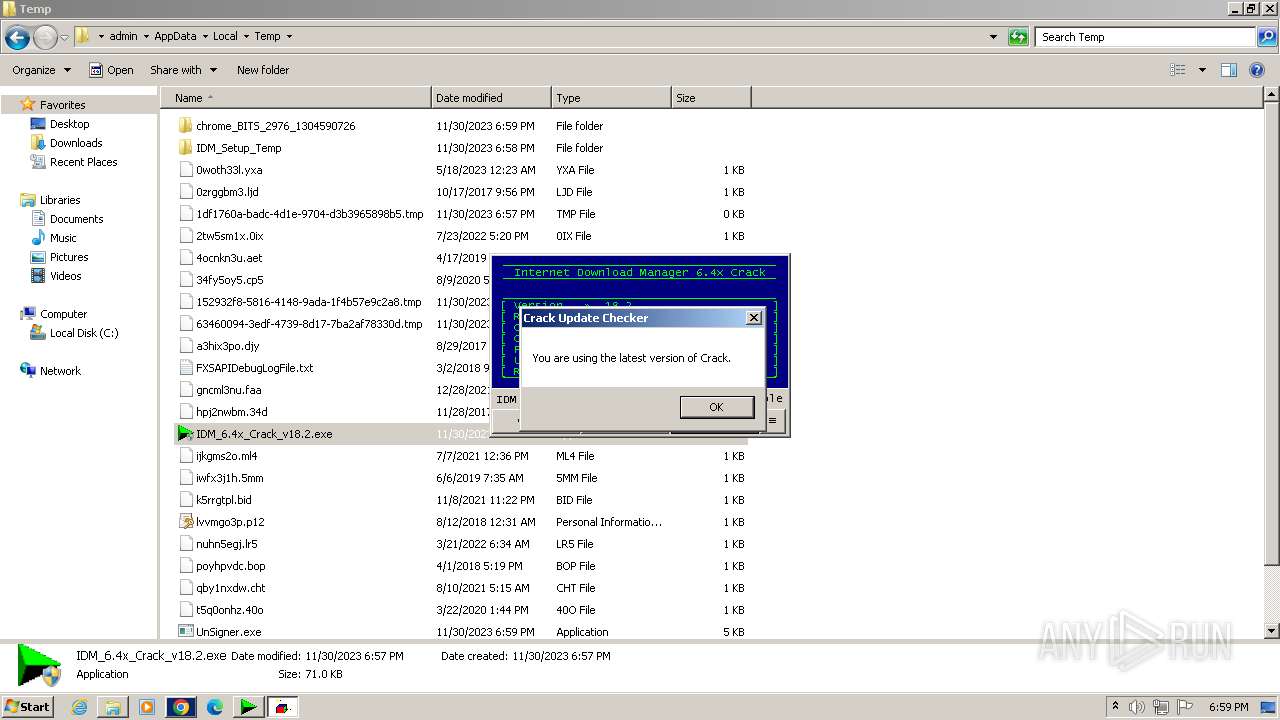
Task: Click the network icon in system tray
Action: [1160, 707]
